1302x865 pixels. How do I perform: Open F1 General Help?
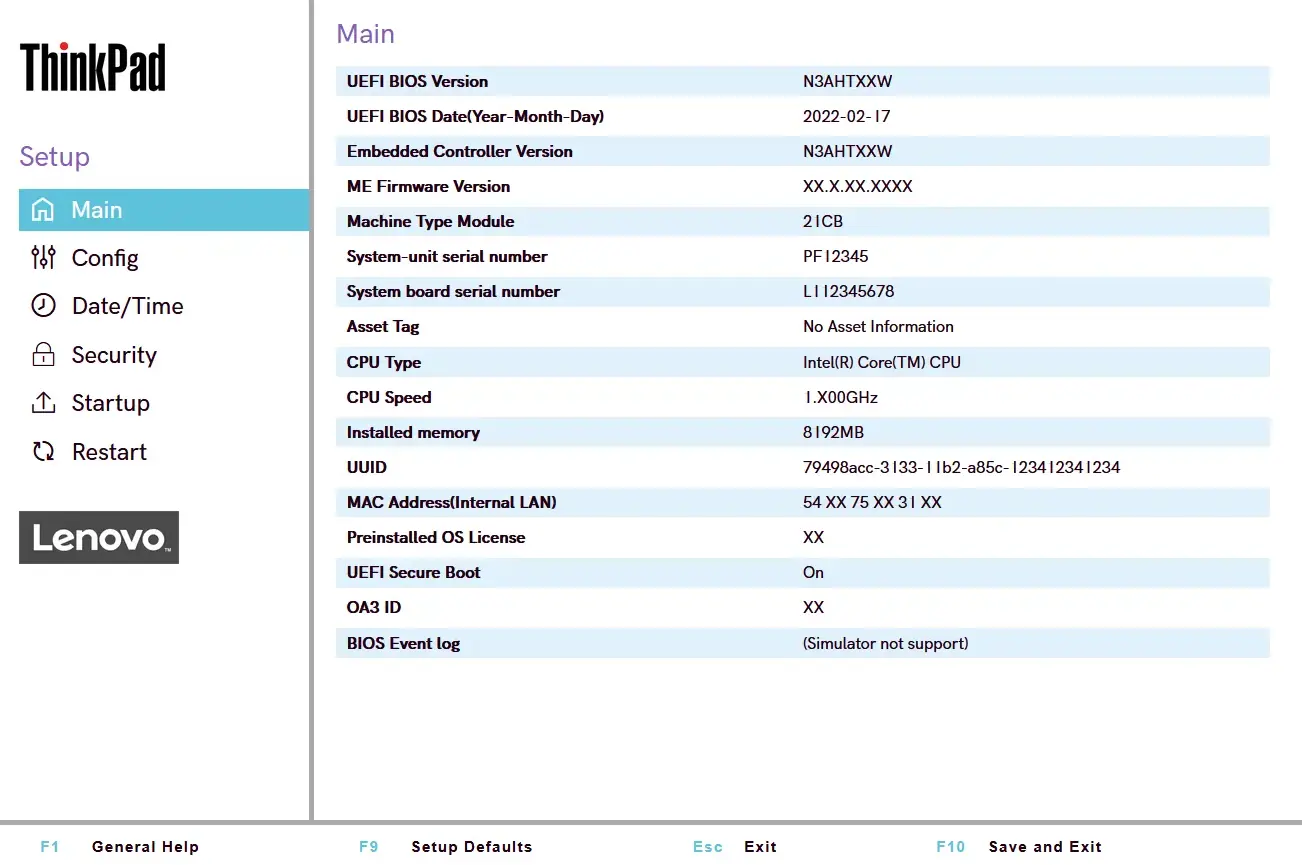pos(120,846)
